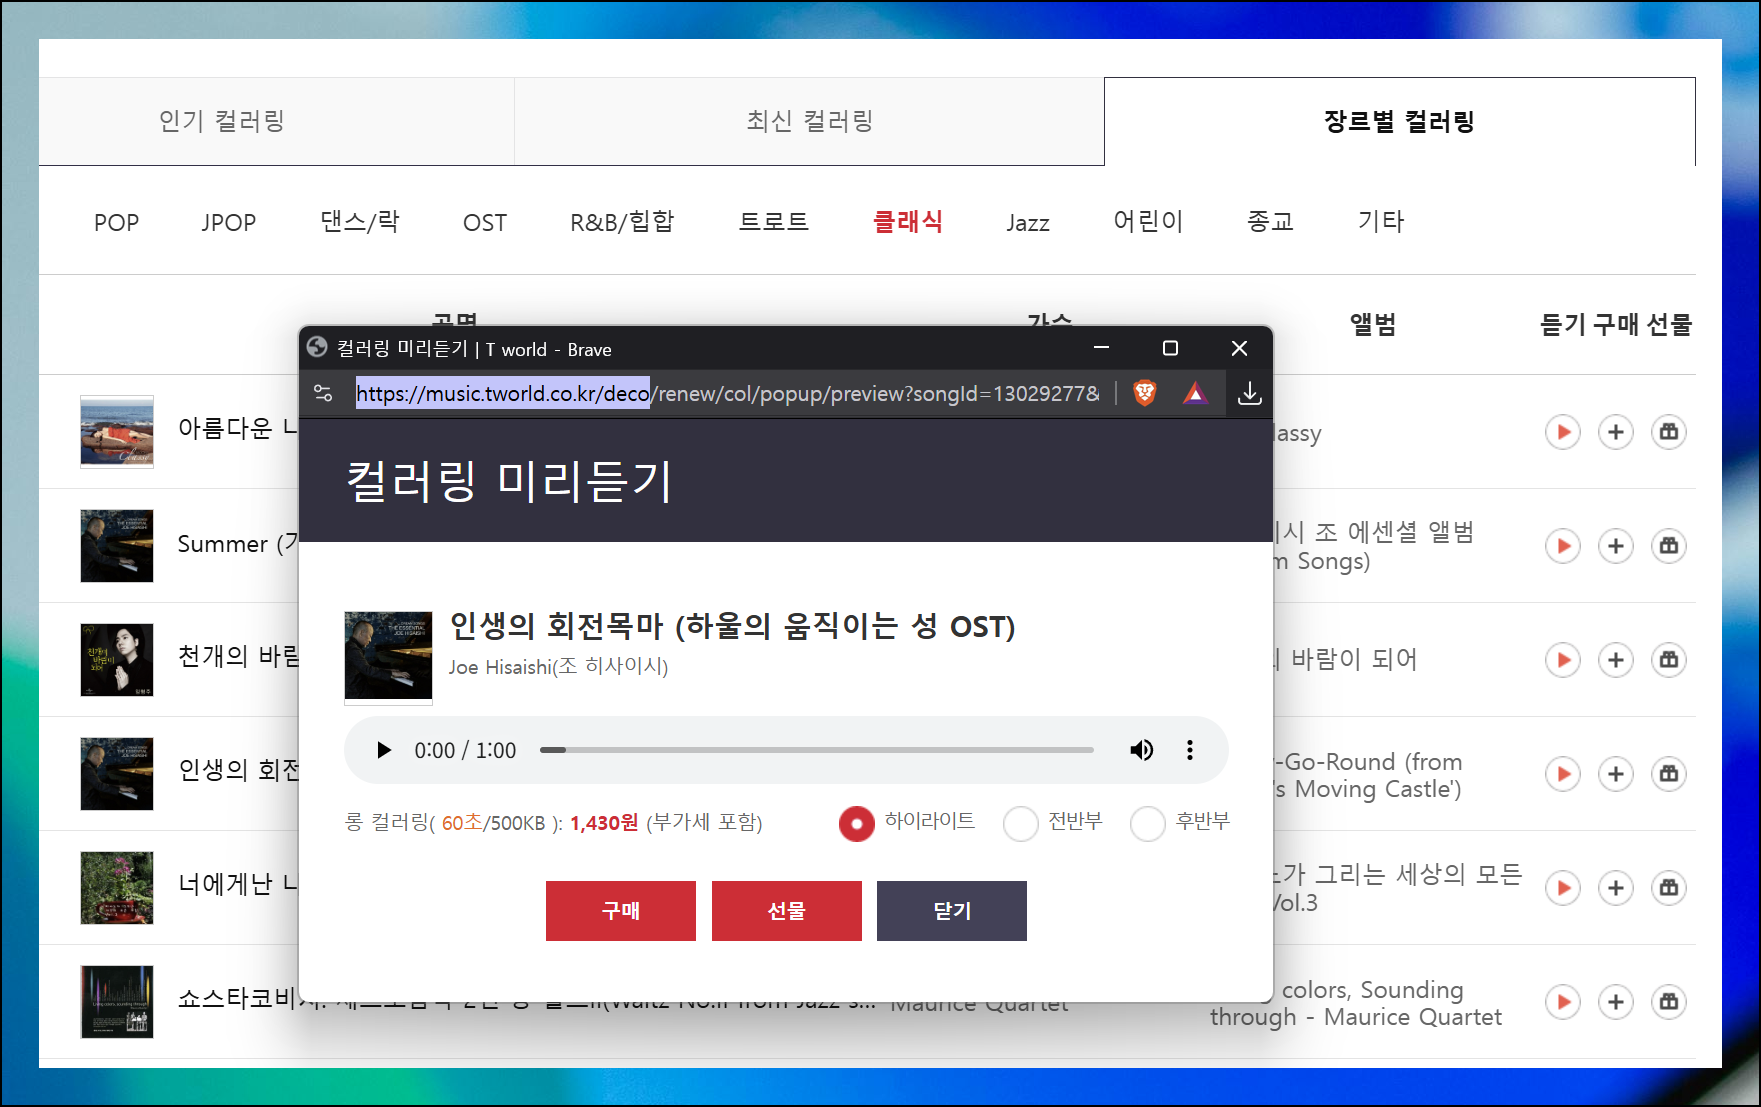1761x1107 pixels.
Task: Select the 기타 genre
Action: coord(1381,222)
